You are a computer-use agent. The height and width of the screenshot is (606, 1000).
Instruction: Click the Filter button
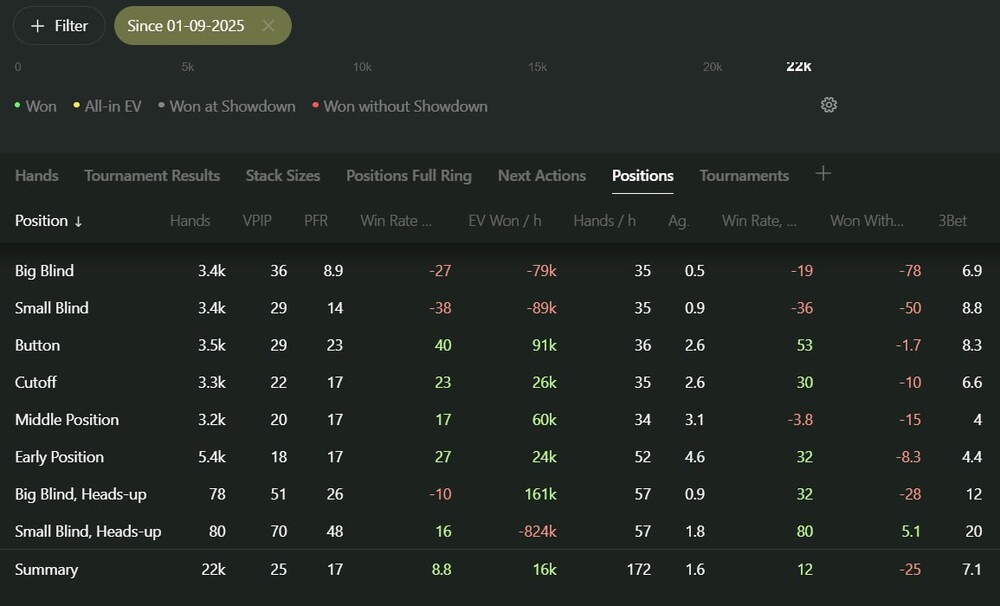(x=59, y=26)
